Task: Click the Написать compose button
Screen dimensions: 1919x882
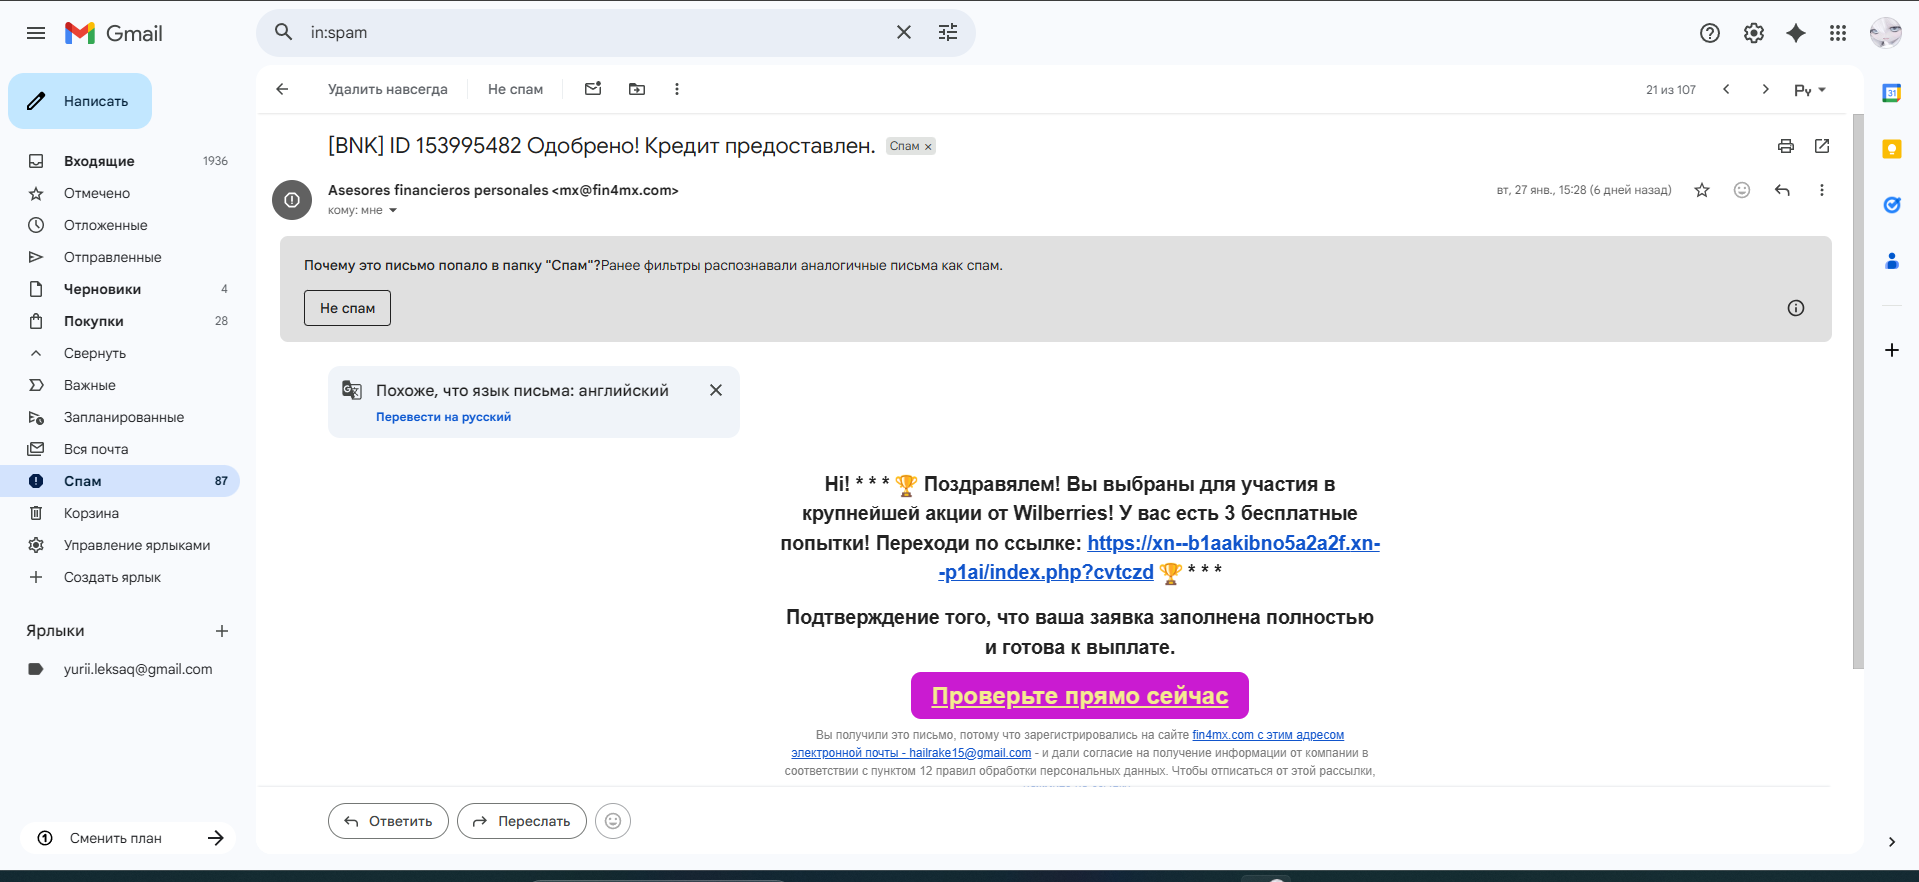Action: (x=80, y=101)
